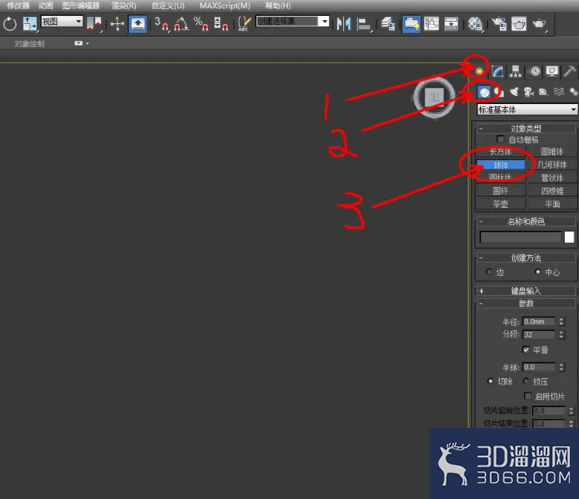Open the 帮助(H) menu
Screen dimensions: 579x499
pyautogui.click(x=278, y=6)
